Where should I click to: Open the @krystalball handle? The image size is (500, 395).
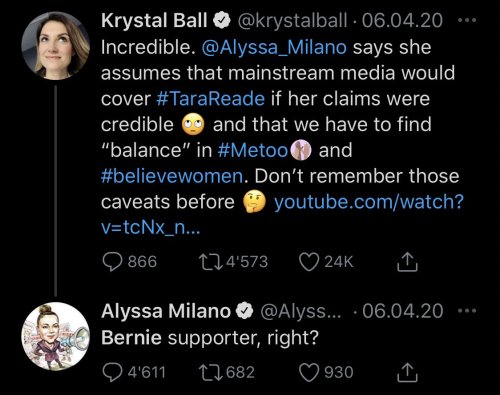tap(292, 21)
